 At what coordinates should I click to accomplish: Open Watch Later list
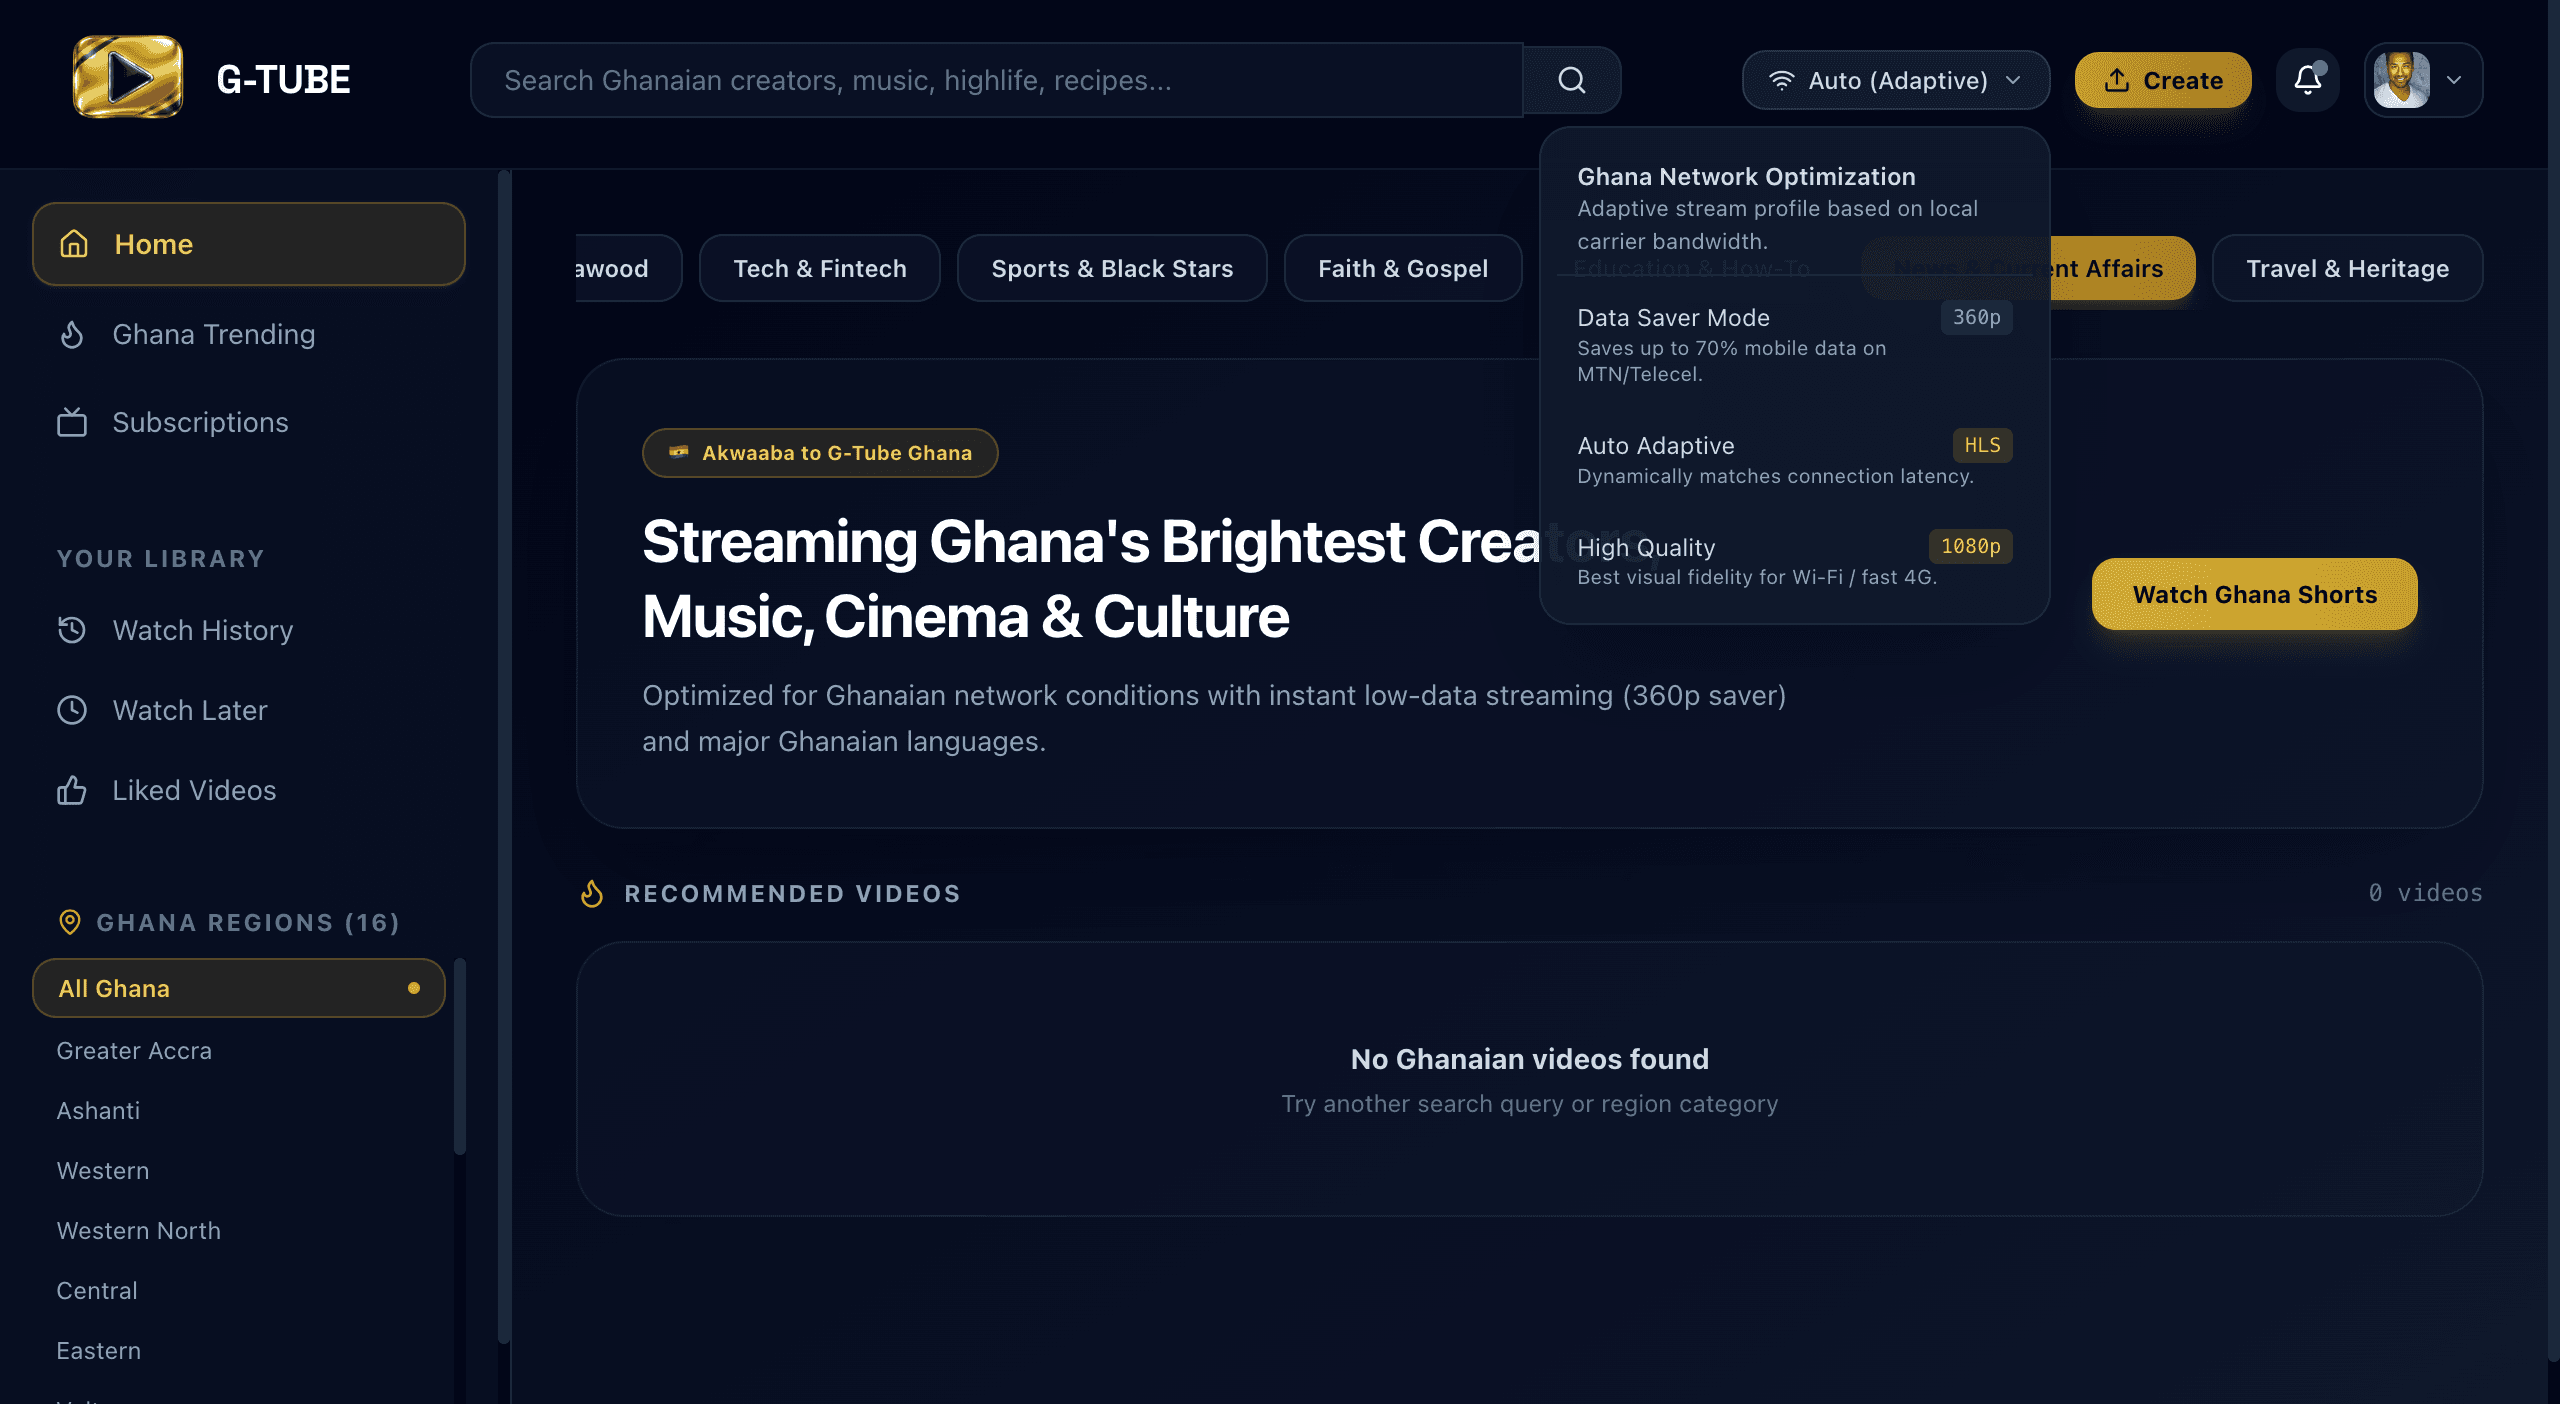click(249, 710)
